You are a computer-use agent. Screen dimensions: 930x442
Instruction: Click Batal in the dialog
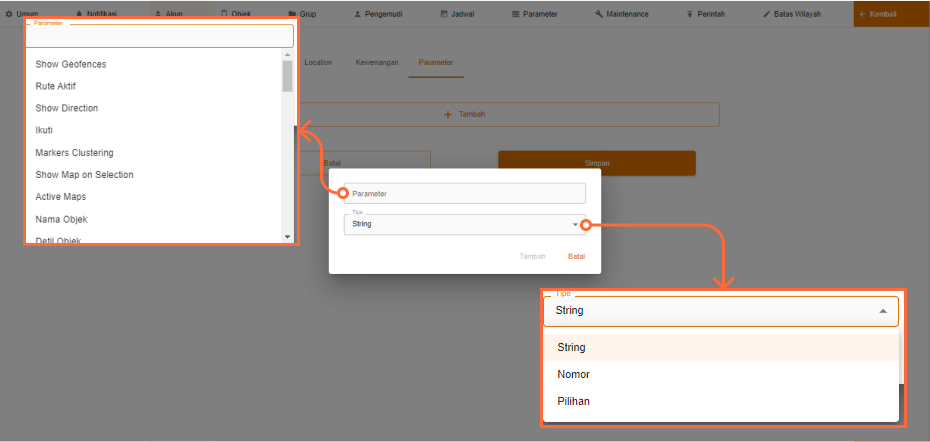point(576,256)
